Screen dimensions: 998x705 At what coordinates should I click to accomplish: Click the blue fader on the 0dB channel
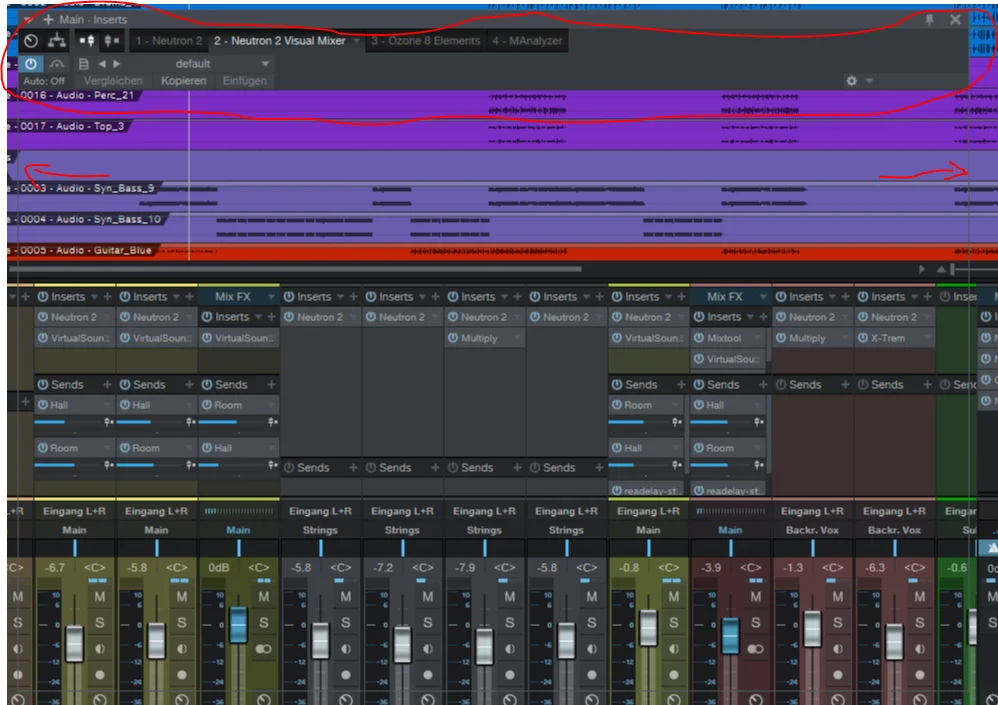[239, 624]
